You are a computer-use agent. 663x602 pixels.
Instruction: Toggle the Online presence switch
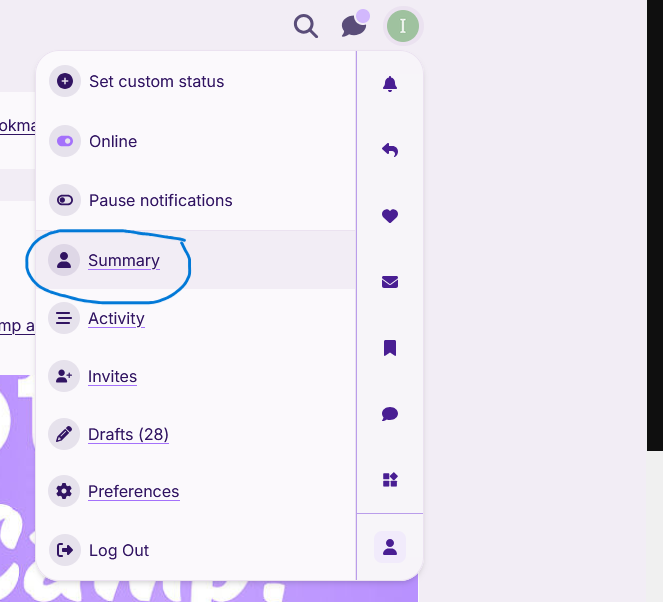196,141
